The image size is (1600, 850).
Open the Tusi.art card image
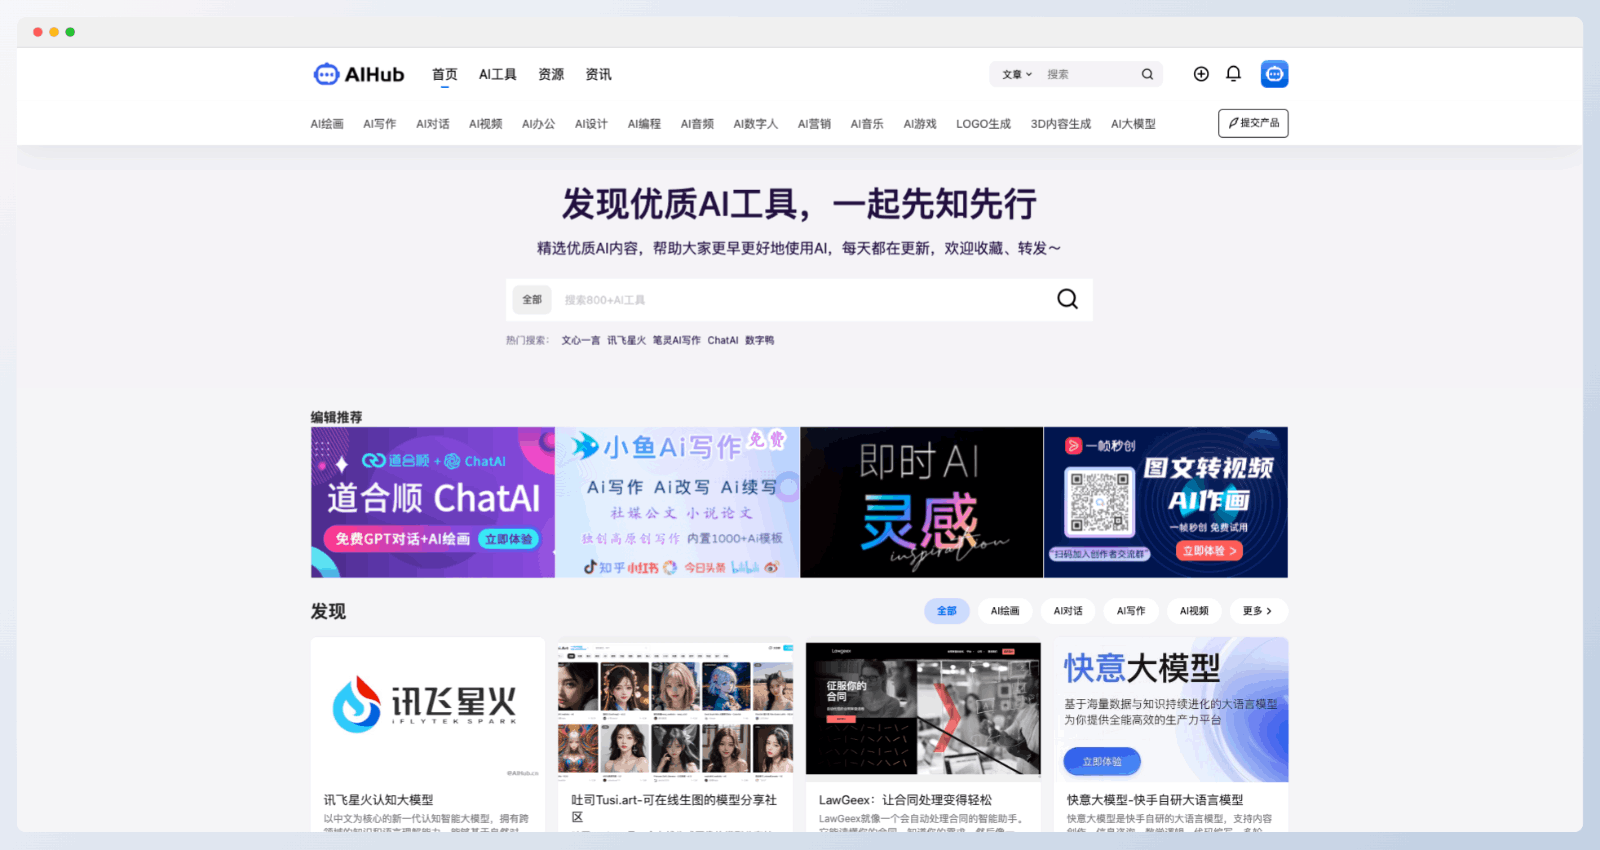pos(675,710)
